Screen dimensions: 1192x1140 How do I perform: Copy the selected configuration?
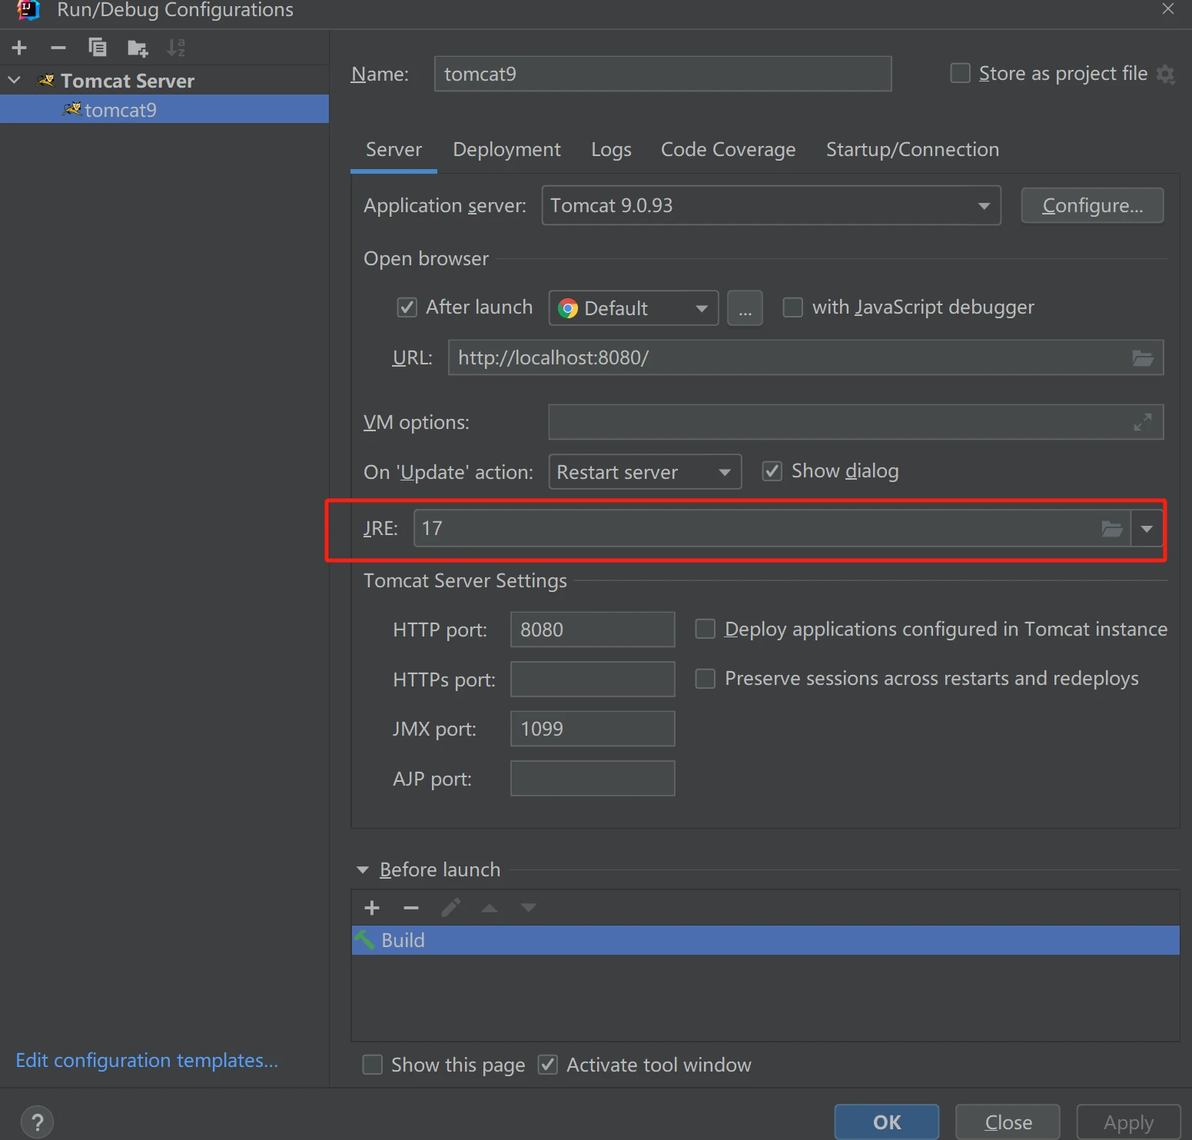click(97, 48)
